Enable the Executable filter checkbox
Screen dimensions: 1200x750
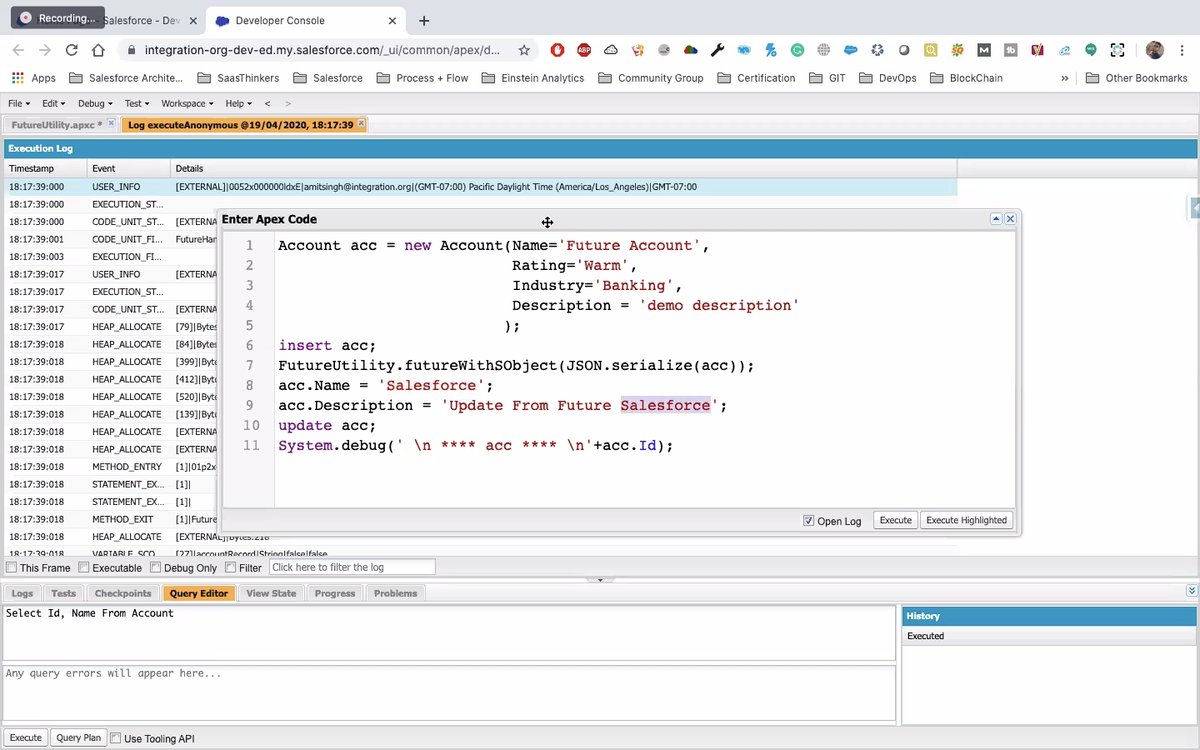84,568
